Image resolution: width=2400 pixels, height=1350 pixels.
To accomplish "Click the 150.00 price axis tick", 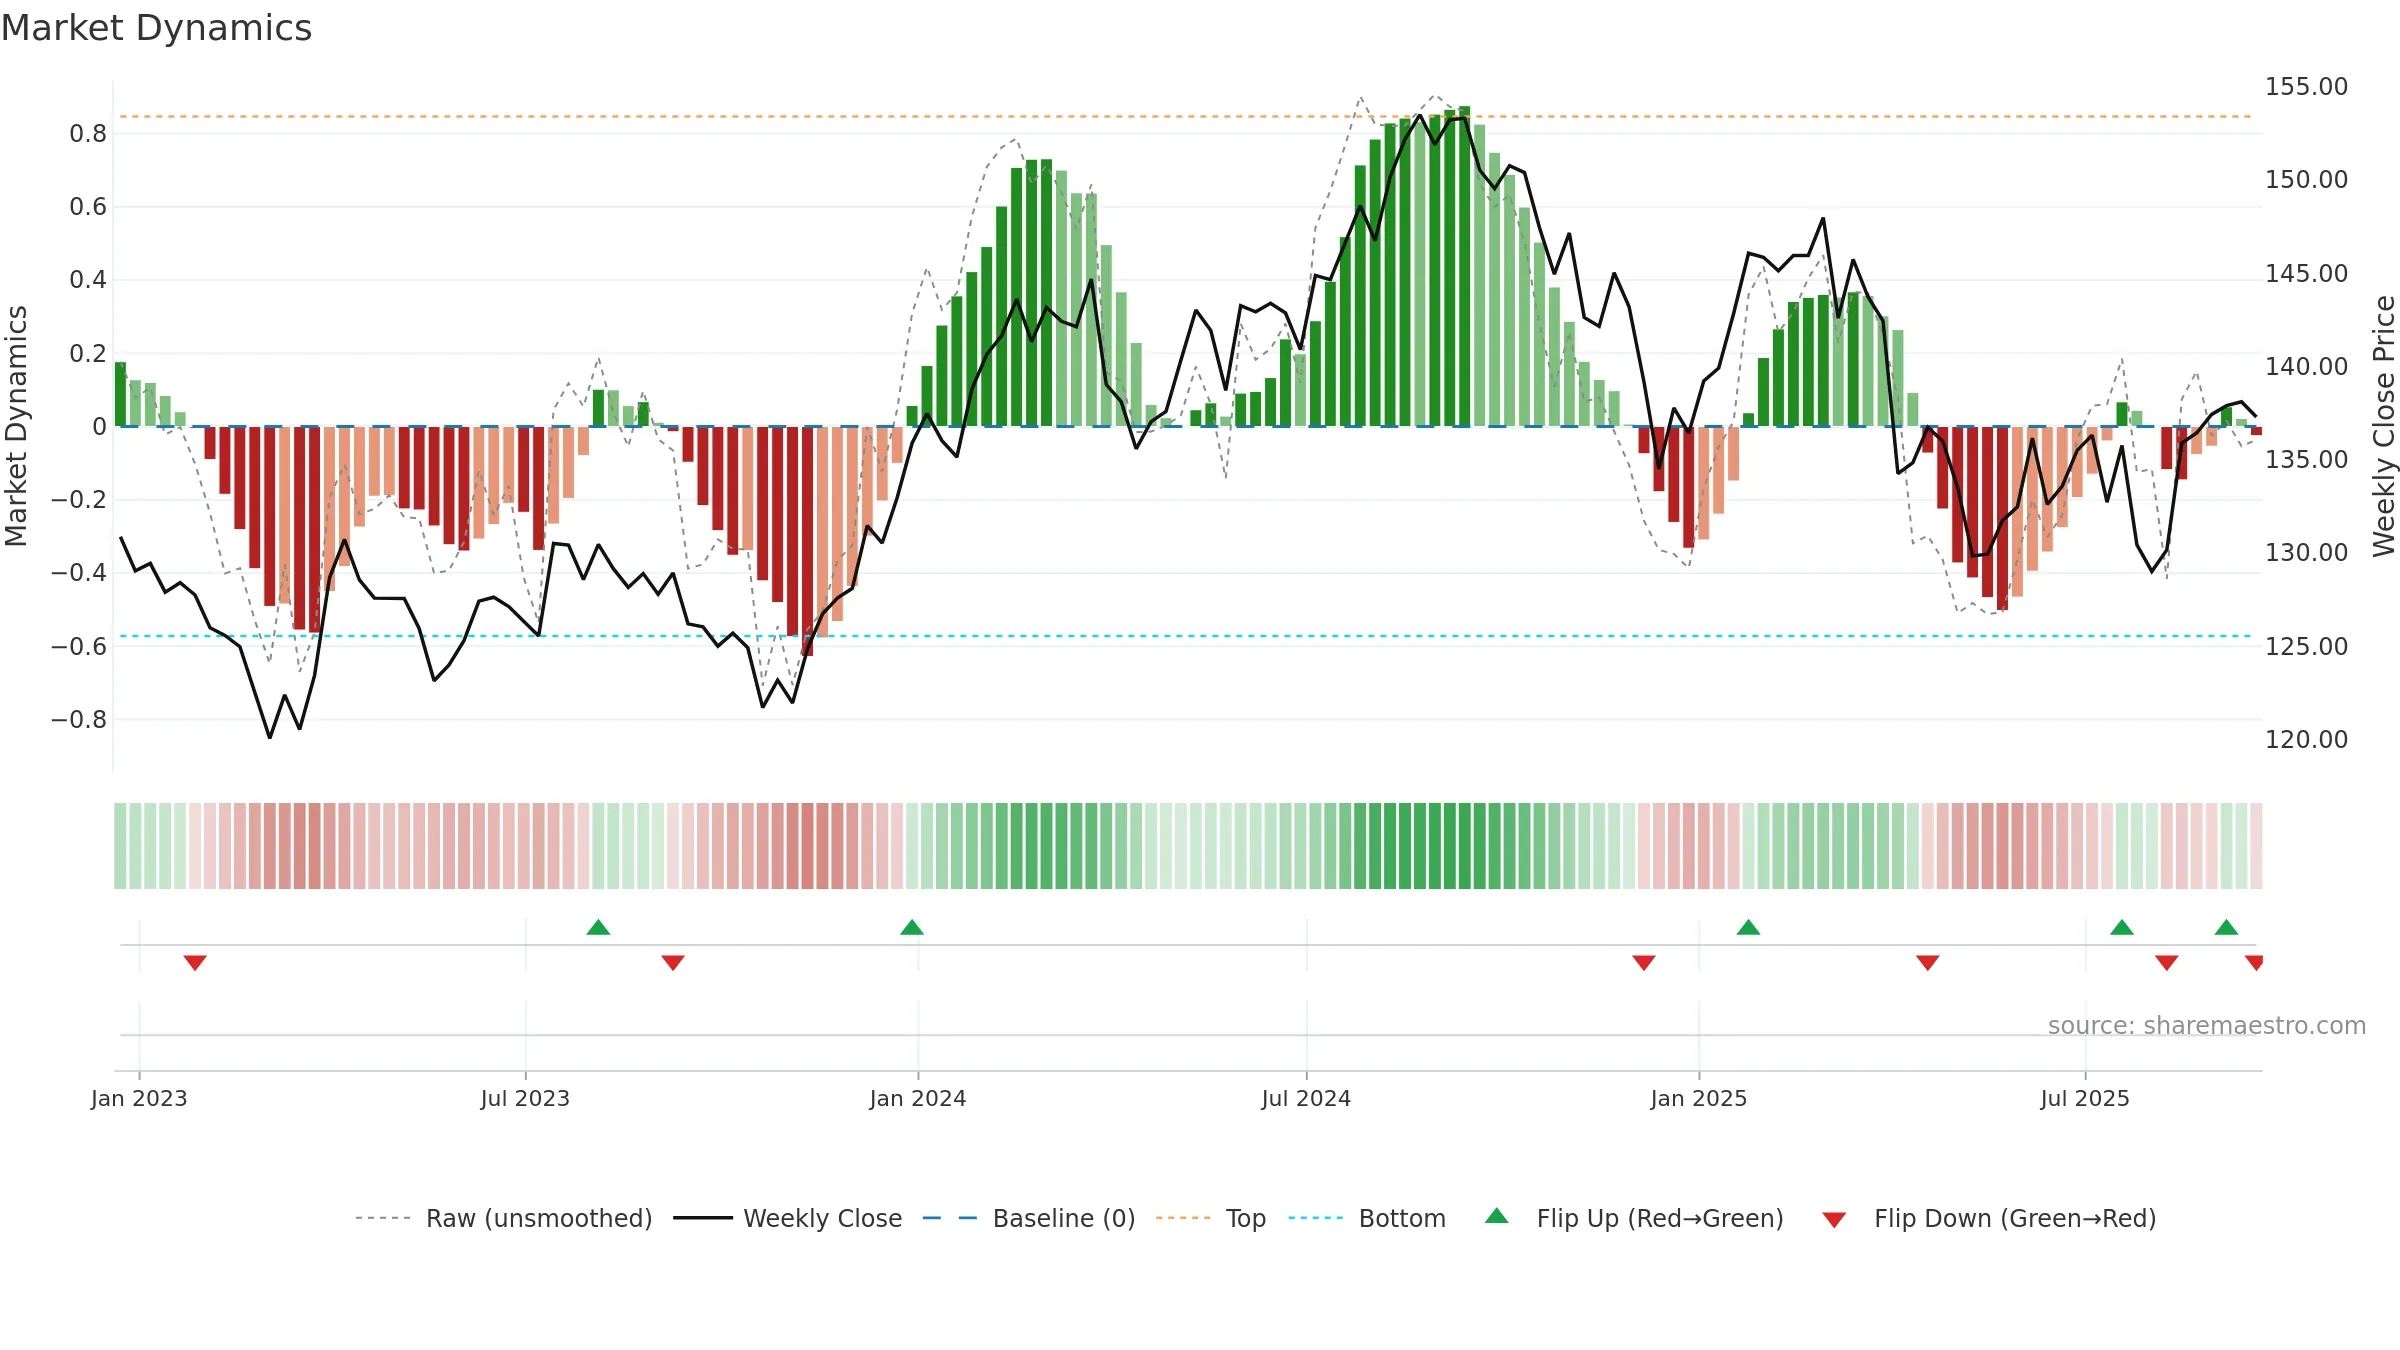I will pyautogui.click(x=2306, y=180).
